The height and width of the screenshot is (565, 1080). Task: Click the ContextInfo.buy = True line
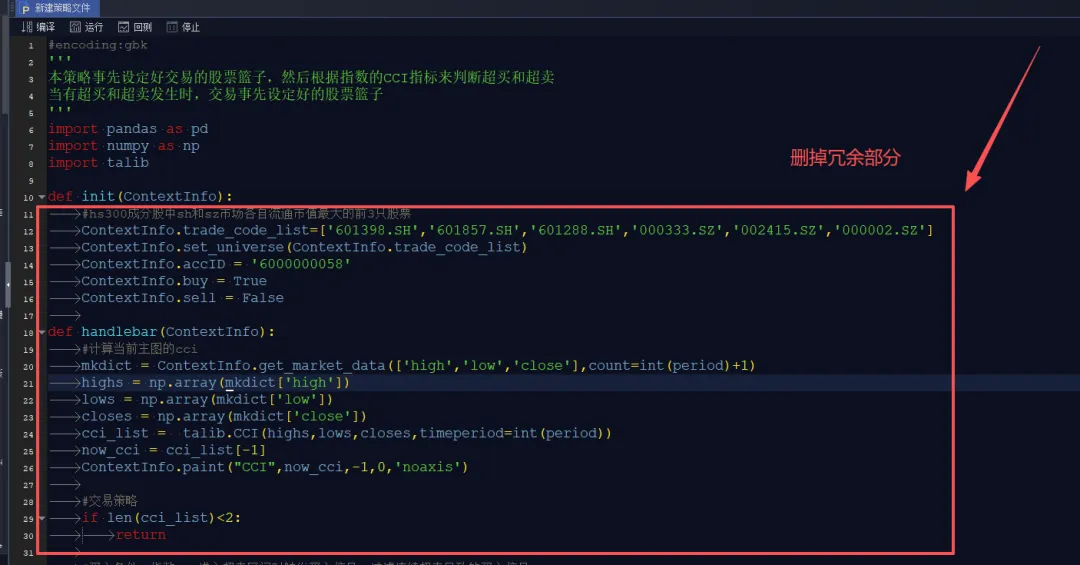174,281
